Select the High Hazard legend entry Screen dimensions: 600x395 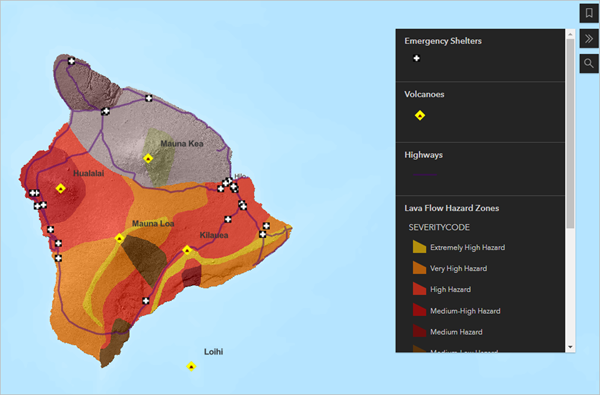pyautogui.click(x=450, y=289)
